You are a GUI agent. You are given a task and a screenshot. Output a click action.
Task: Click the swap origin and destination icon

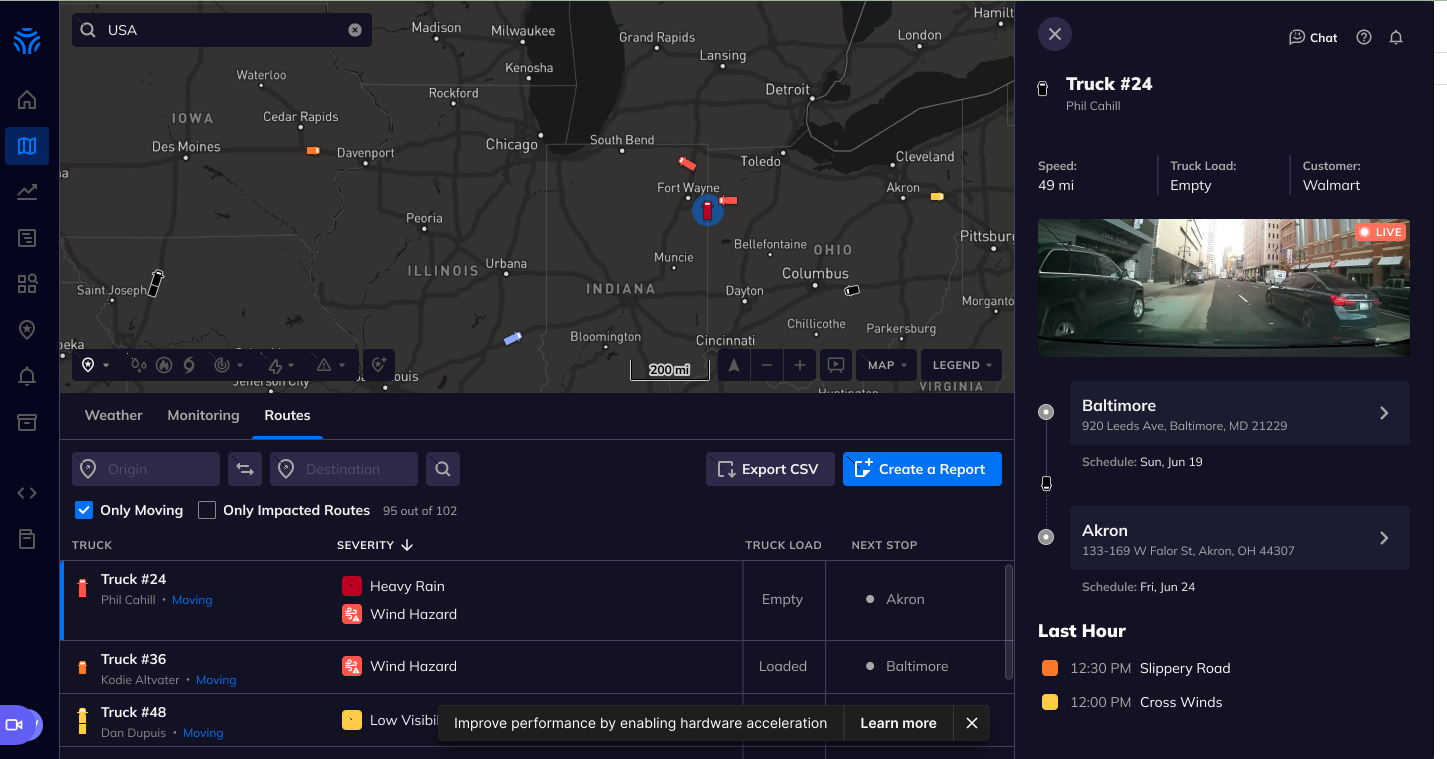point(245,469)
